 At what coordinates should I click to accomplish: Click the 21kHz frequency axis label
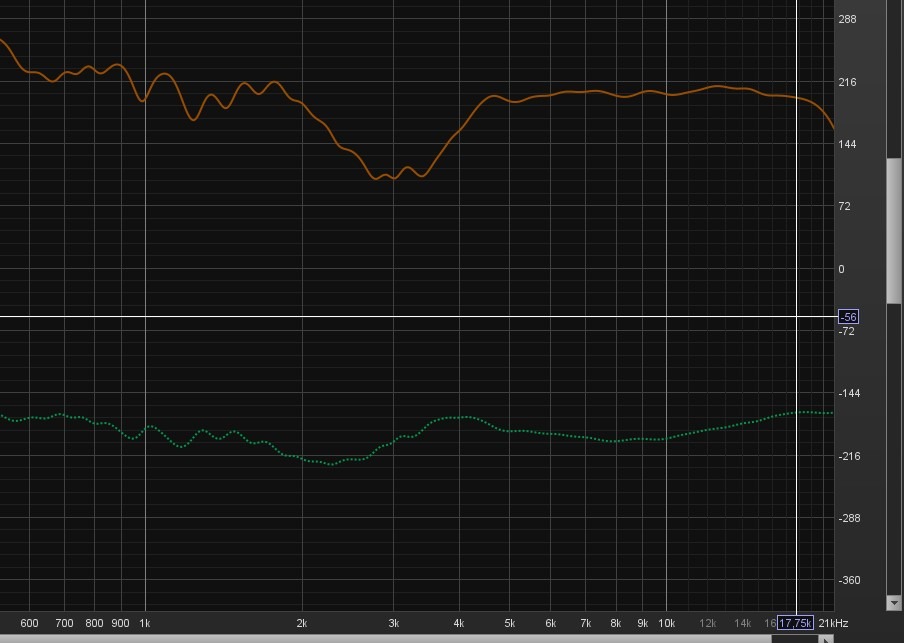click(x=833, y=623)
